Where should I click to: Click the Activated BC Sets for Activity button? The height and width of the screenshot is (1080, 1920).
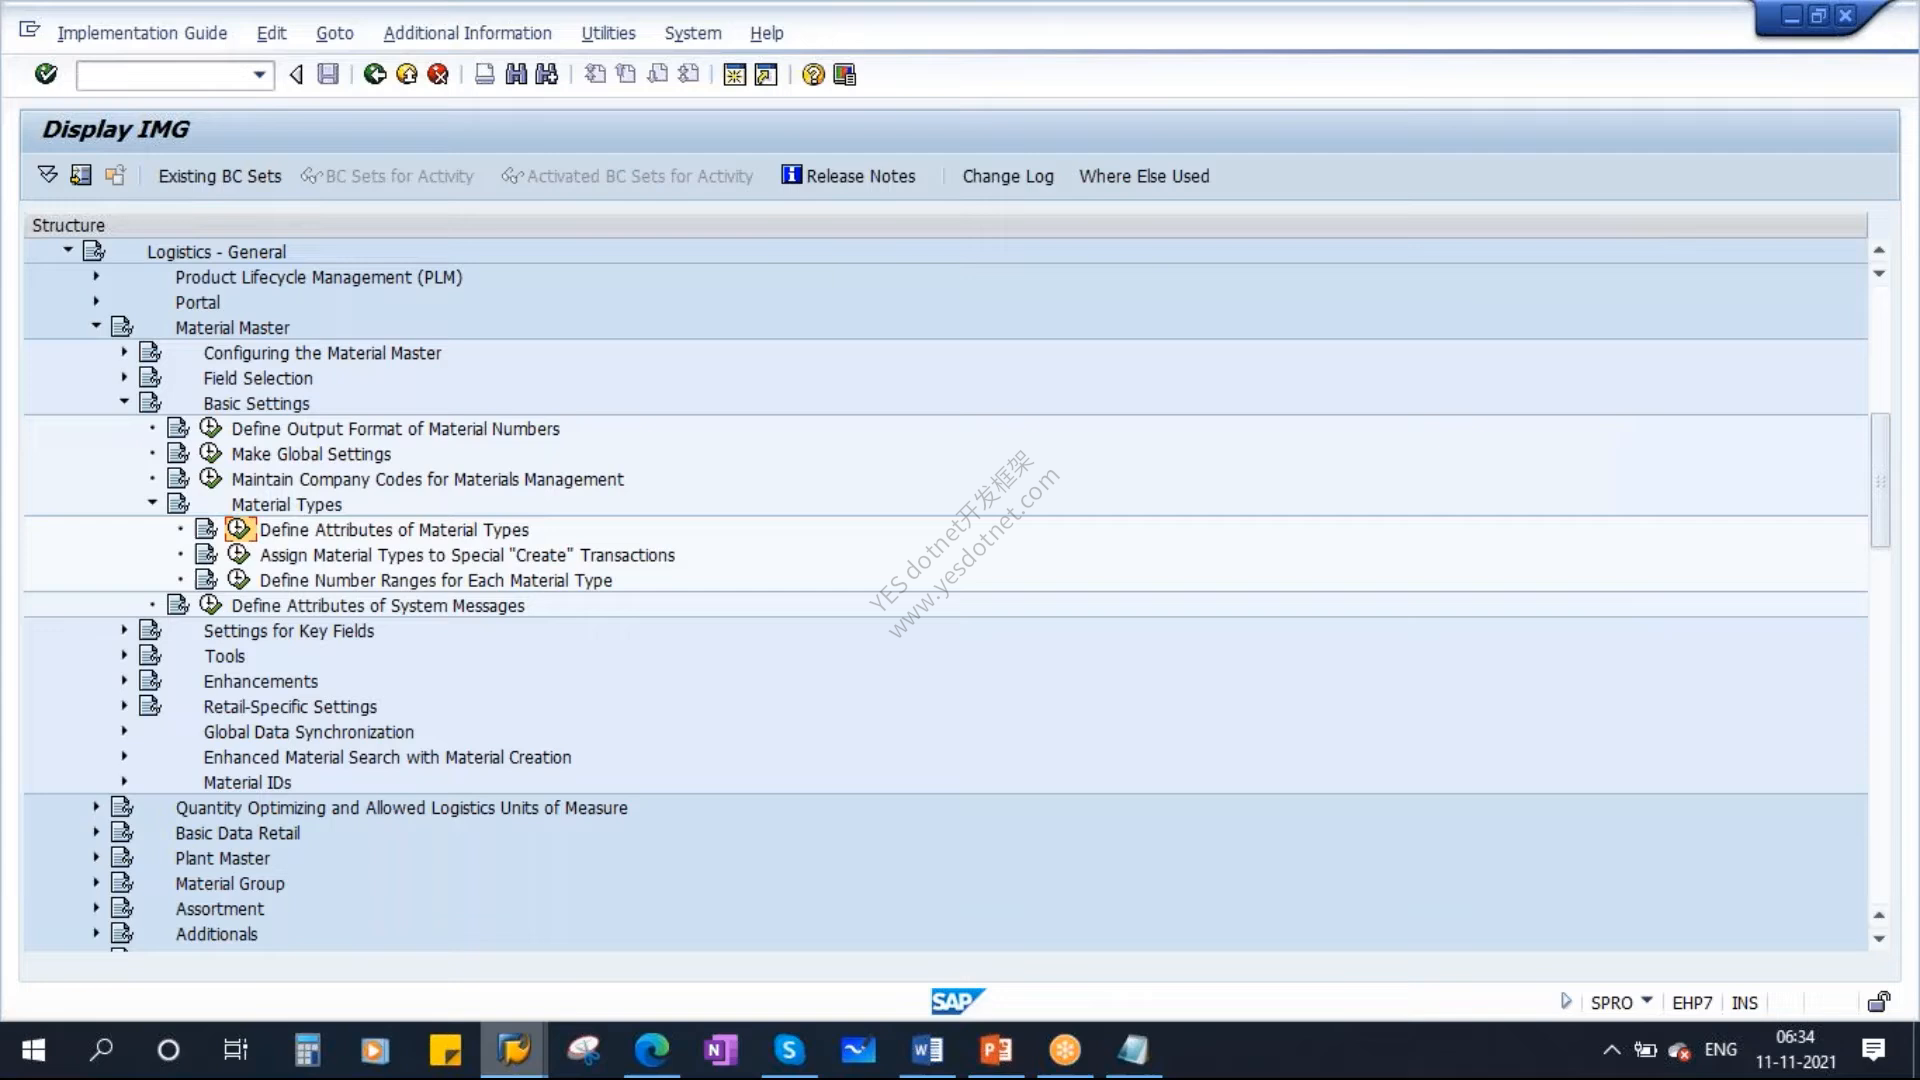coord(627,176)
